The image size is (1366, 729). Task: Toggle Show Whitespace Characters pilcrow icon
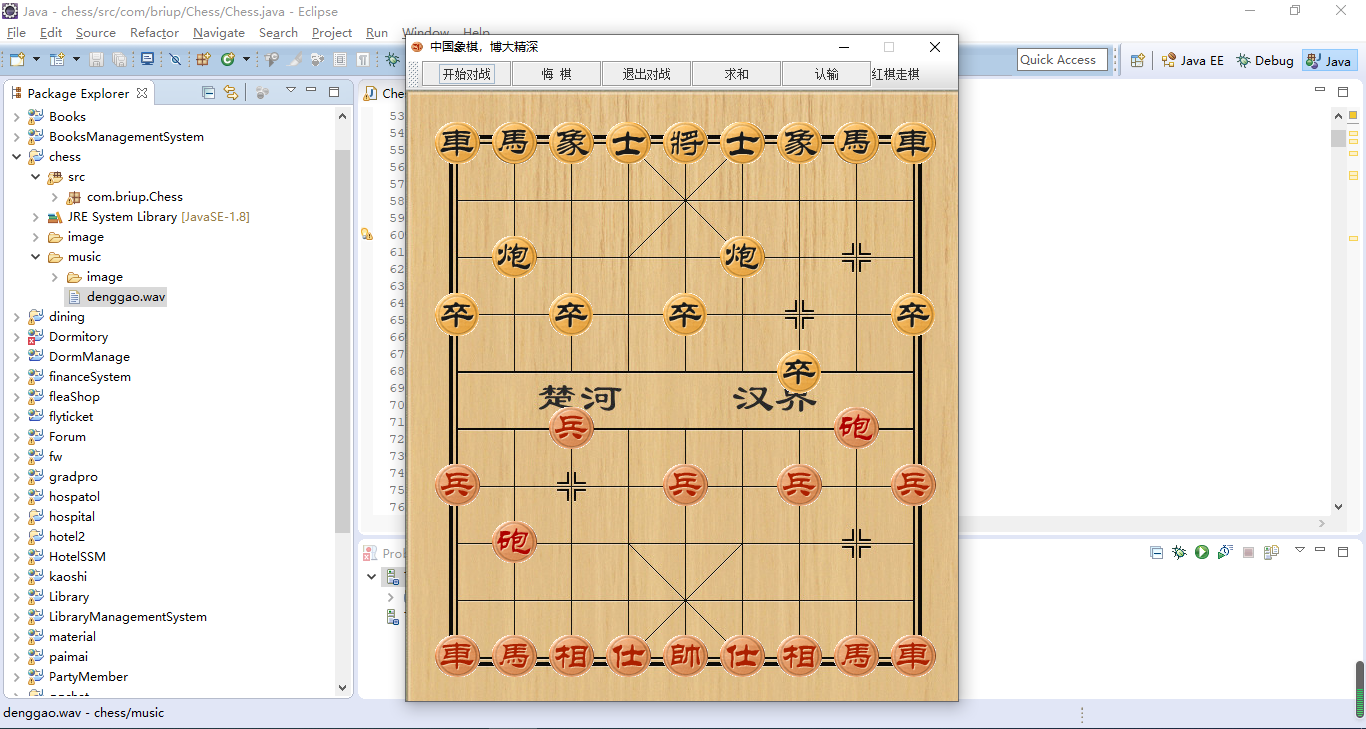[x=363, y=60]
